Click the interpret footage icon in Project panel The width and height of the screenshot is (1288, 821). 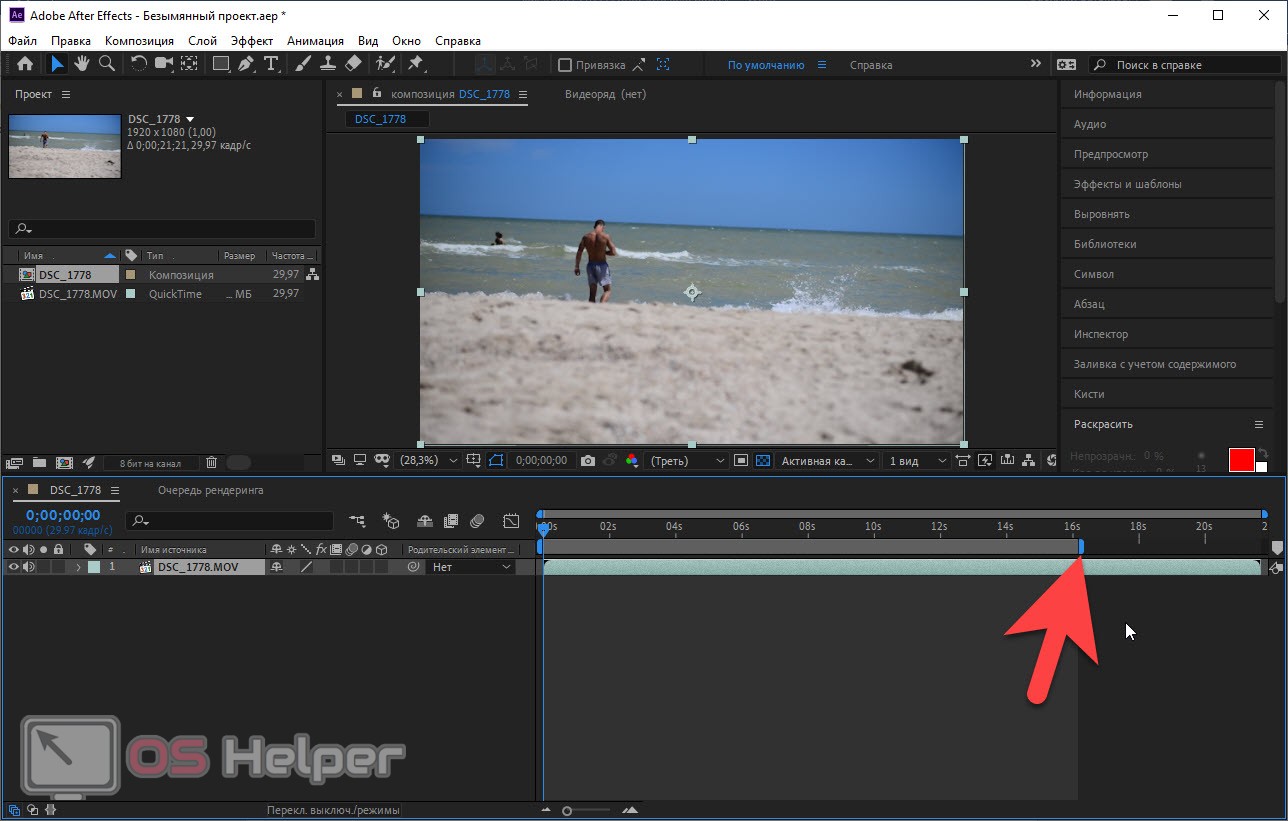pos(14,462)
